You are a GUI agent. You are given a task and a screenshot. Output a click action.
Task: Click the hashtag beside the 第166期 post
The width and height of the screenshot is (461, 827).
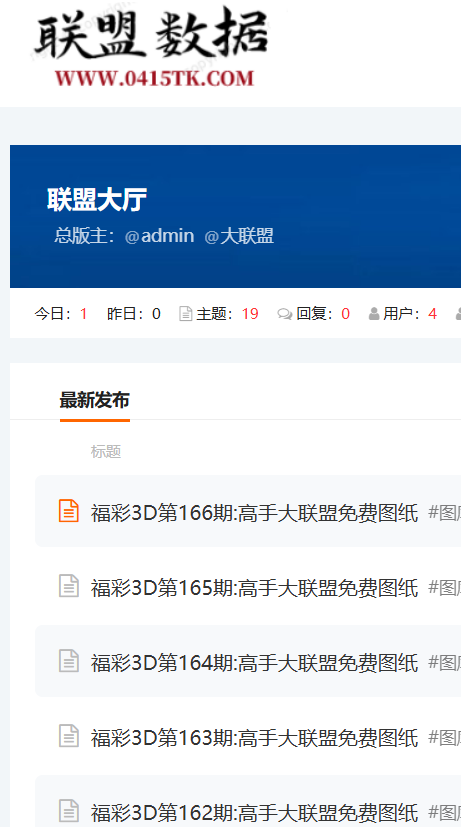click(x=444, y=513)
